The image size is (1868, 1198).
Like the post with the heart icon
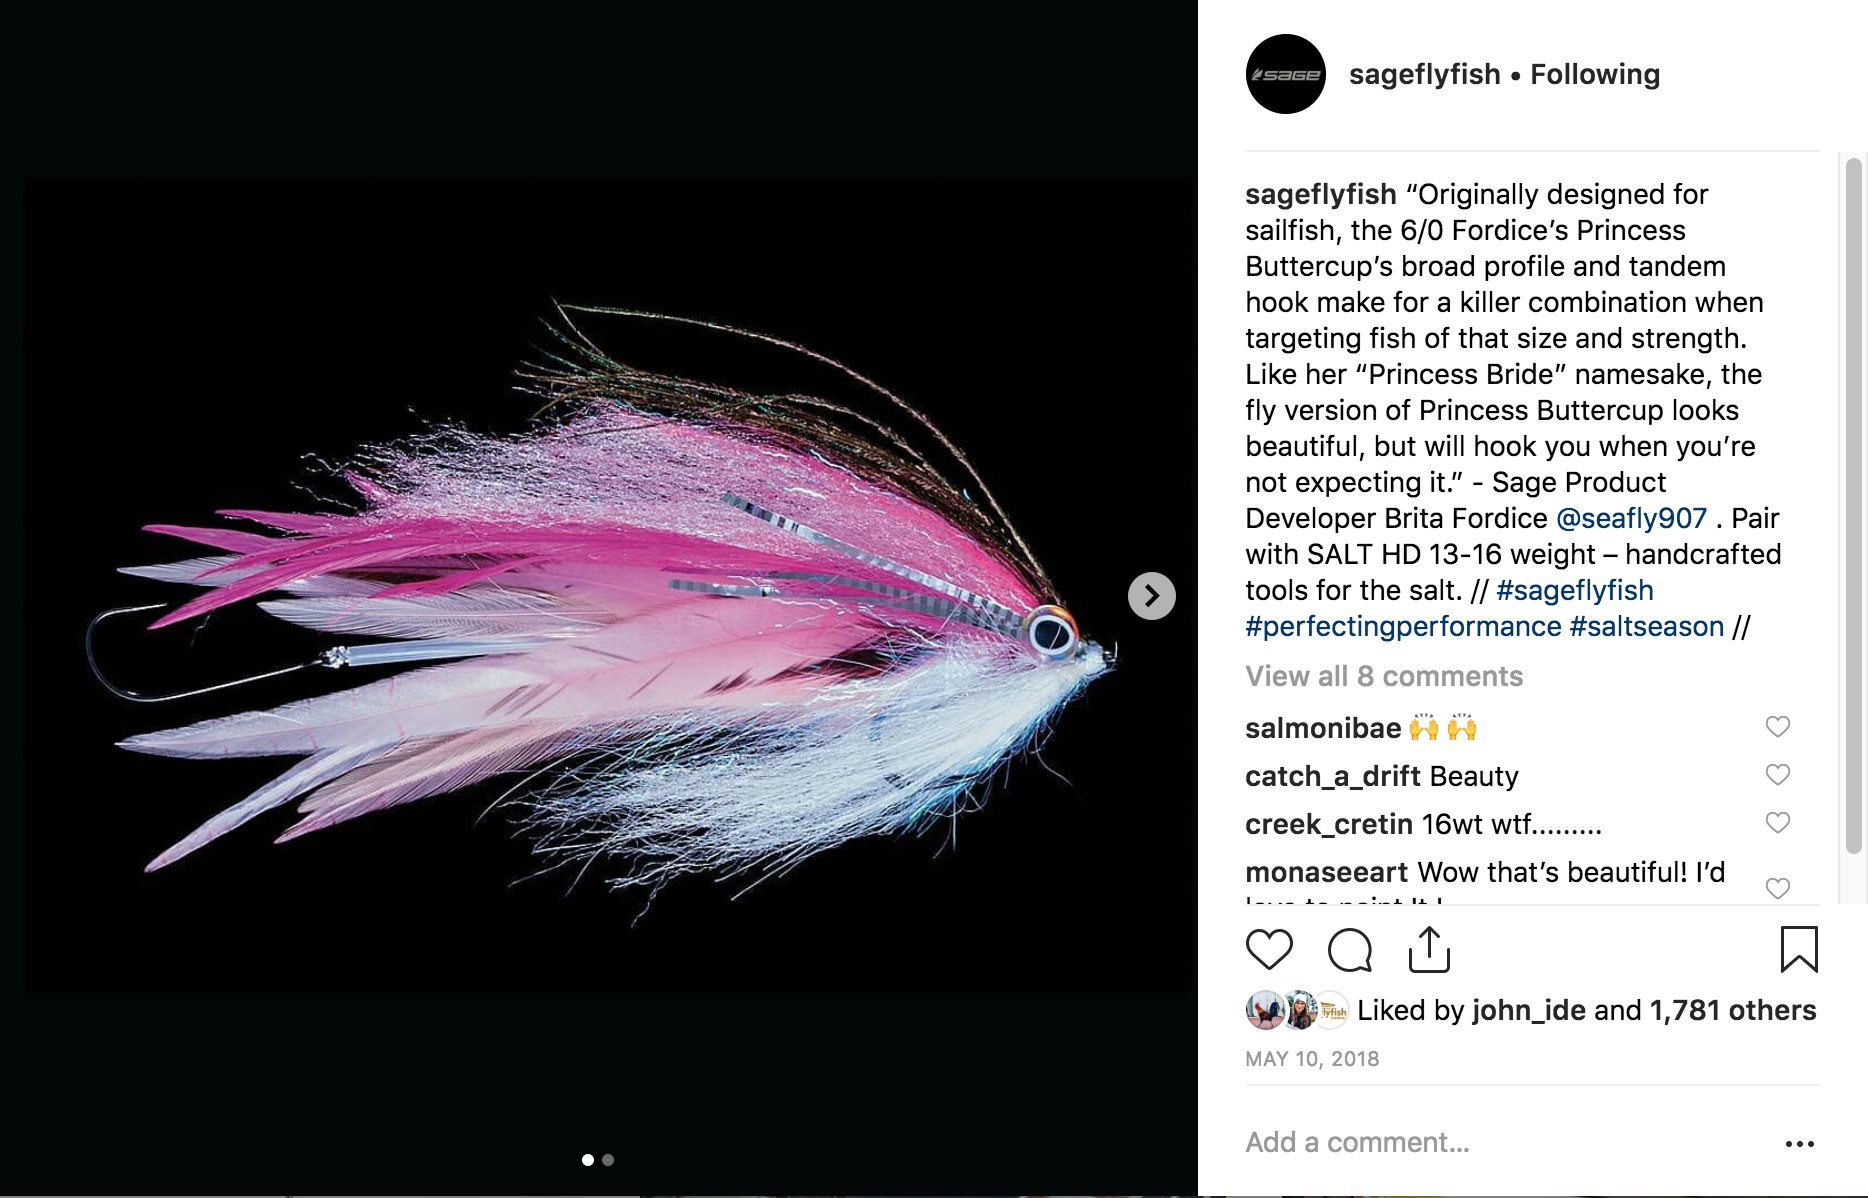[x=1269, y=949]
